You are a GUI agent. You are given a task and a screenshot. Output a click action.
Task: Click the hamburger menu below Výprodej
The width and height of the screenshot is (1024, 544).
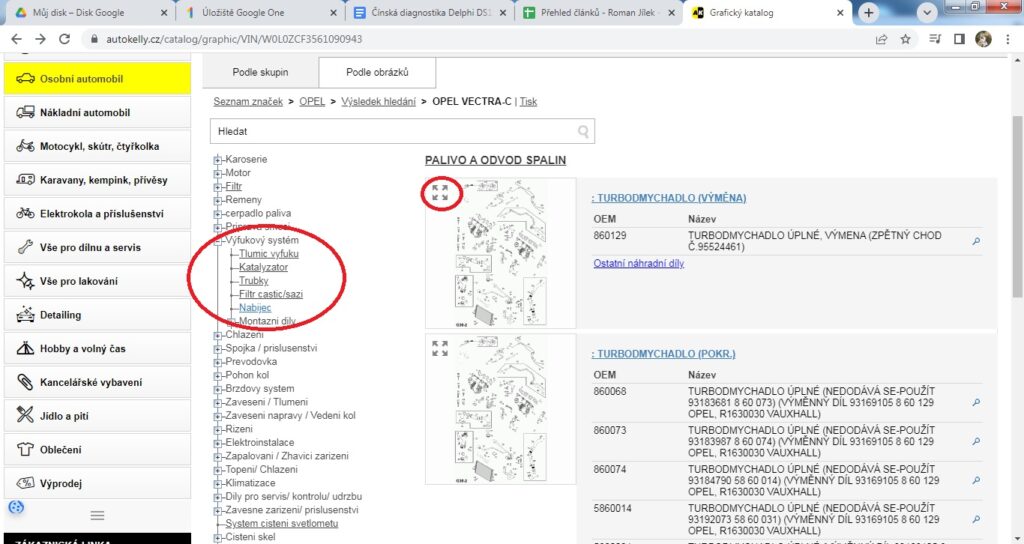tap(97, 515)
